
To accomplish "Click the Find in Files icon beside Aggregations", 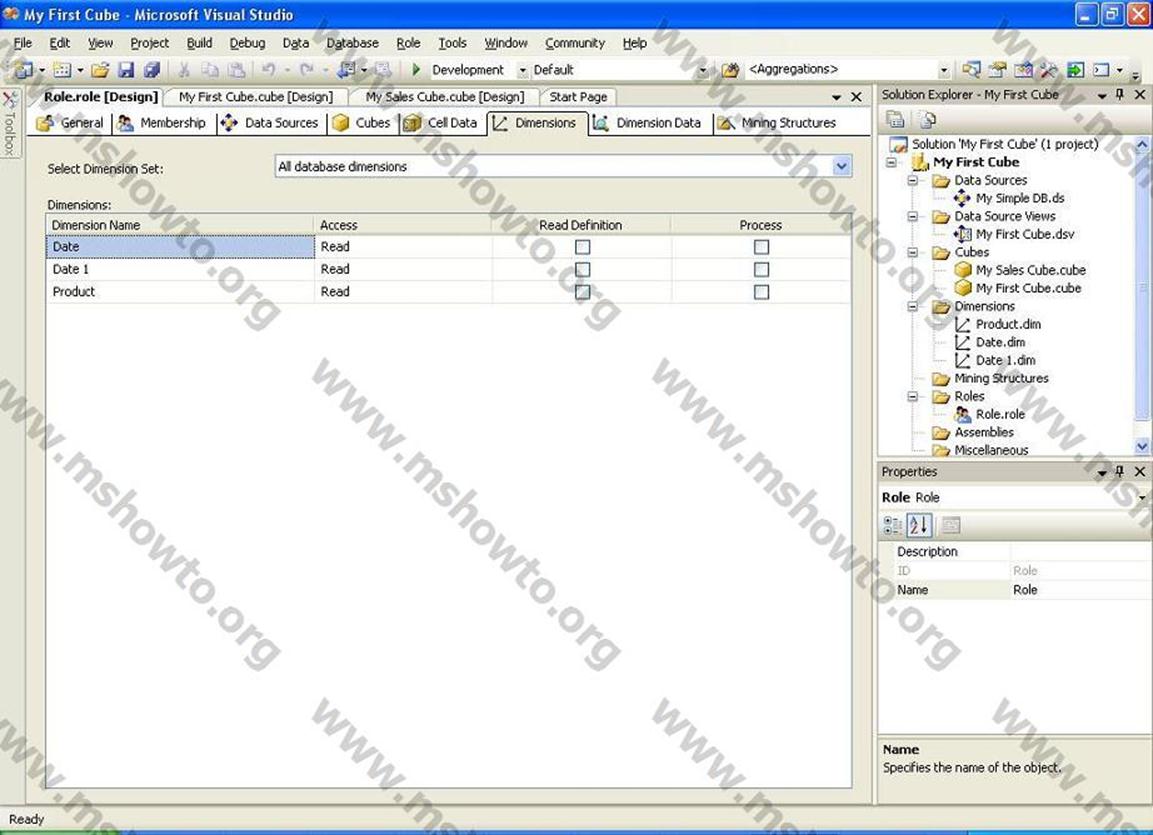I will (x=730, y=70).
